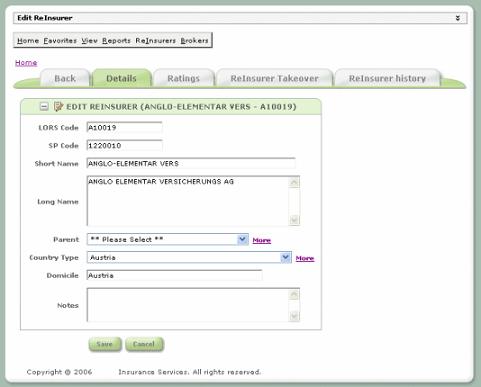The width and height of the screenshot is (481, 387).
Task: Click the edit pencil icon in panel header
Action: click(58, 107)
